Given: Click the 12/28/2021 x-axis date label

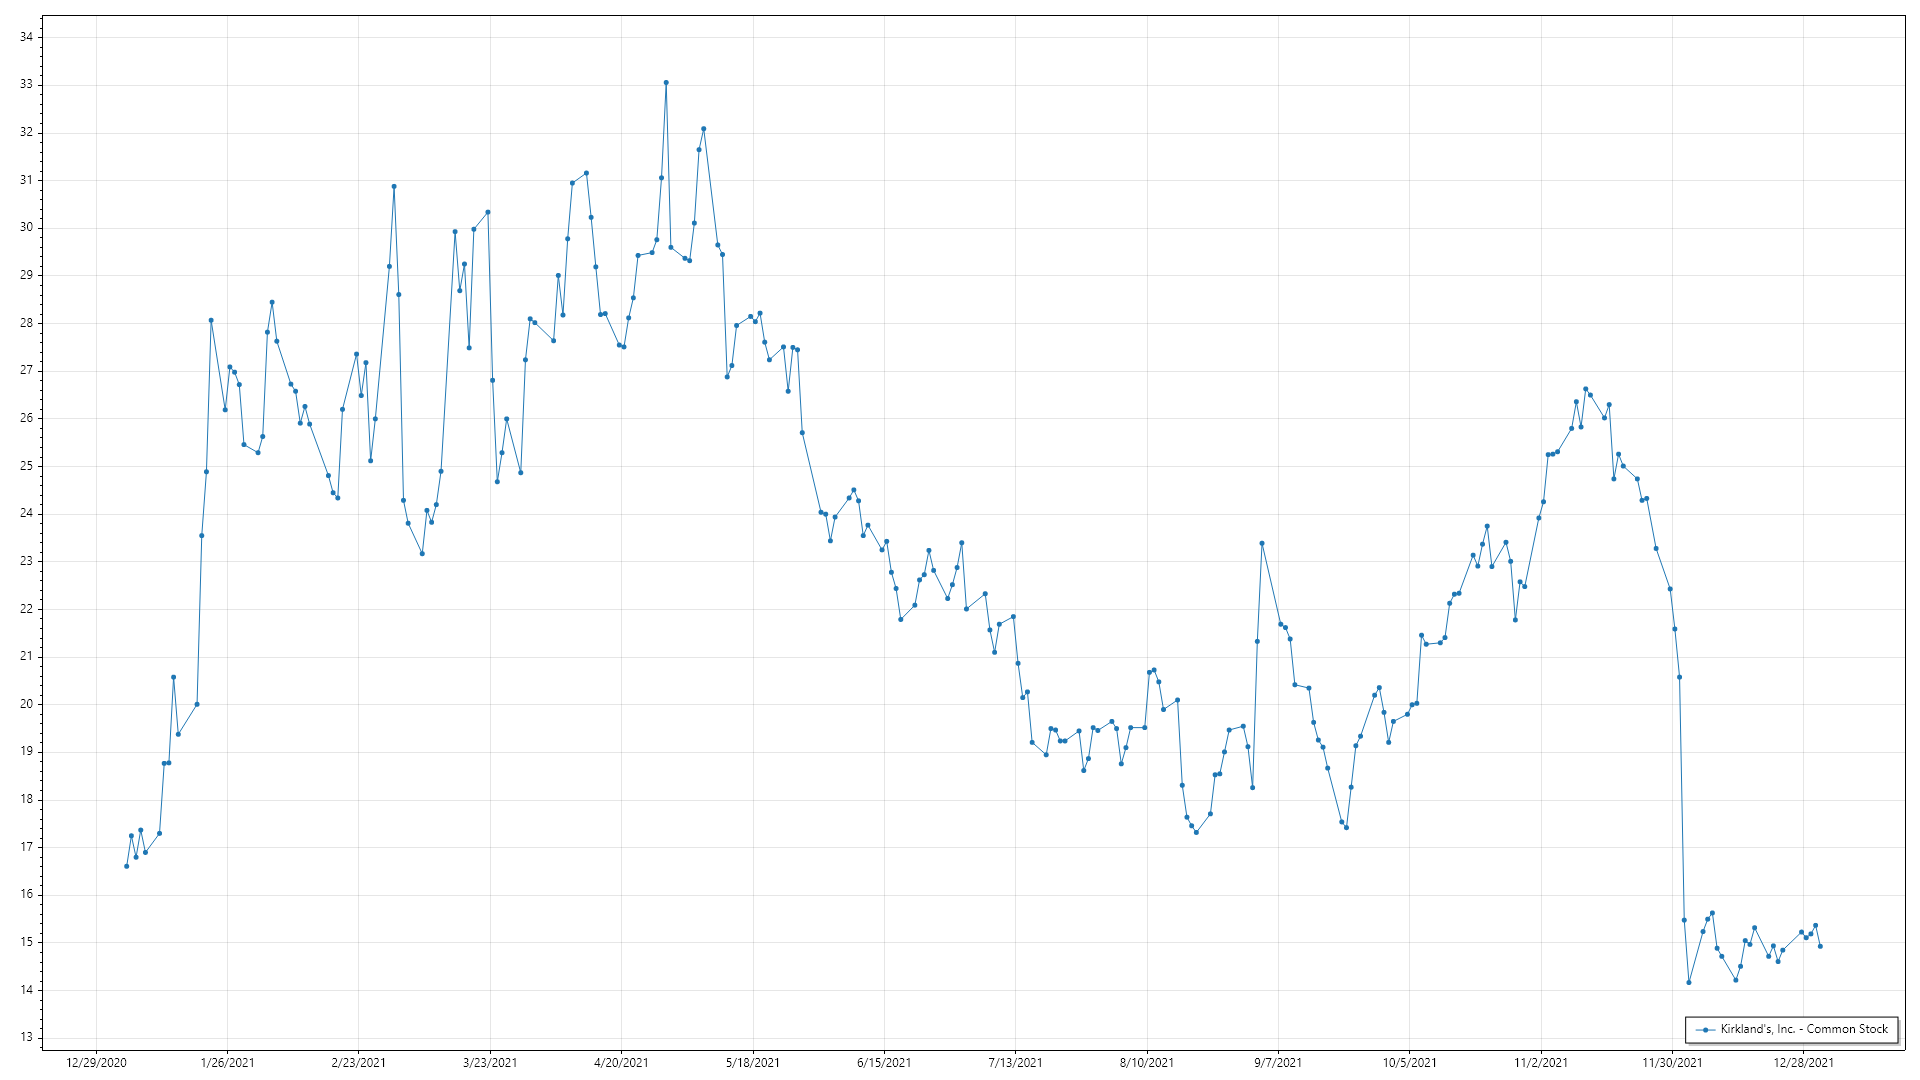Looking at the screenshot, I should coord(1804,1062).
